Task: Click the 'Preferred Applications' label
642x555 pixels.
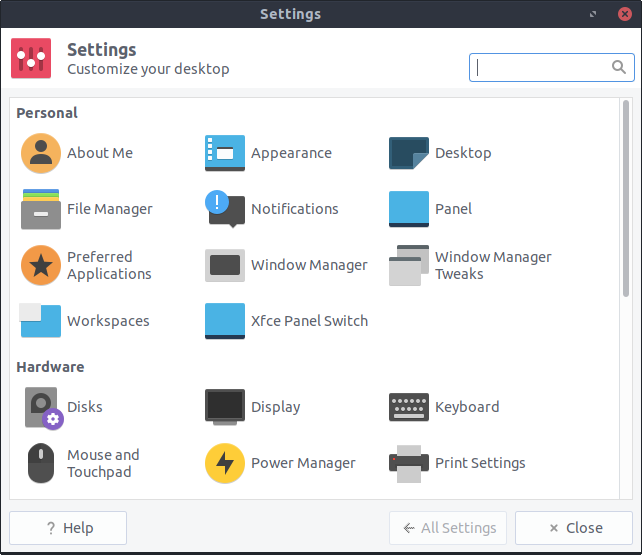Action: [x=109, y=265]
